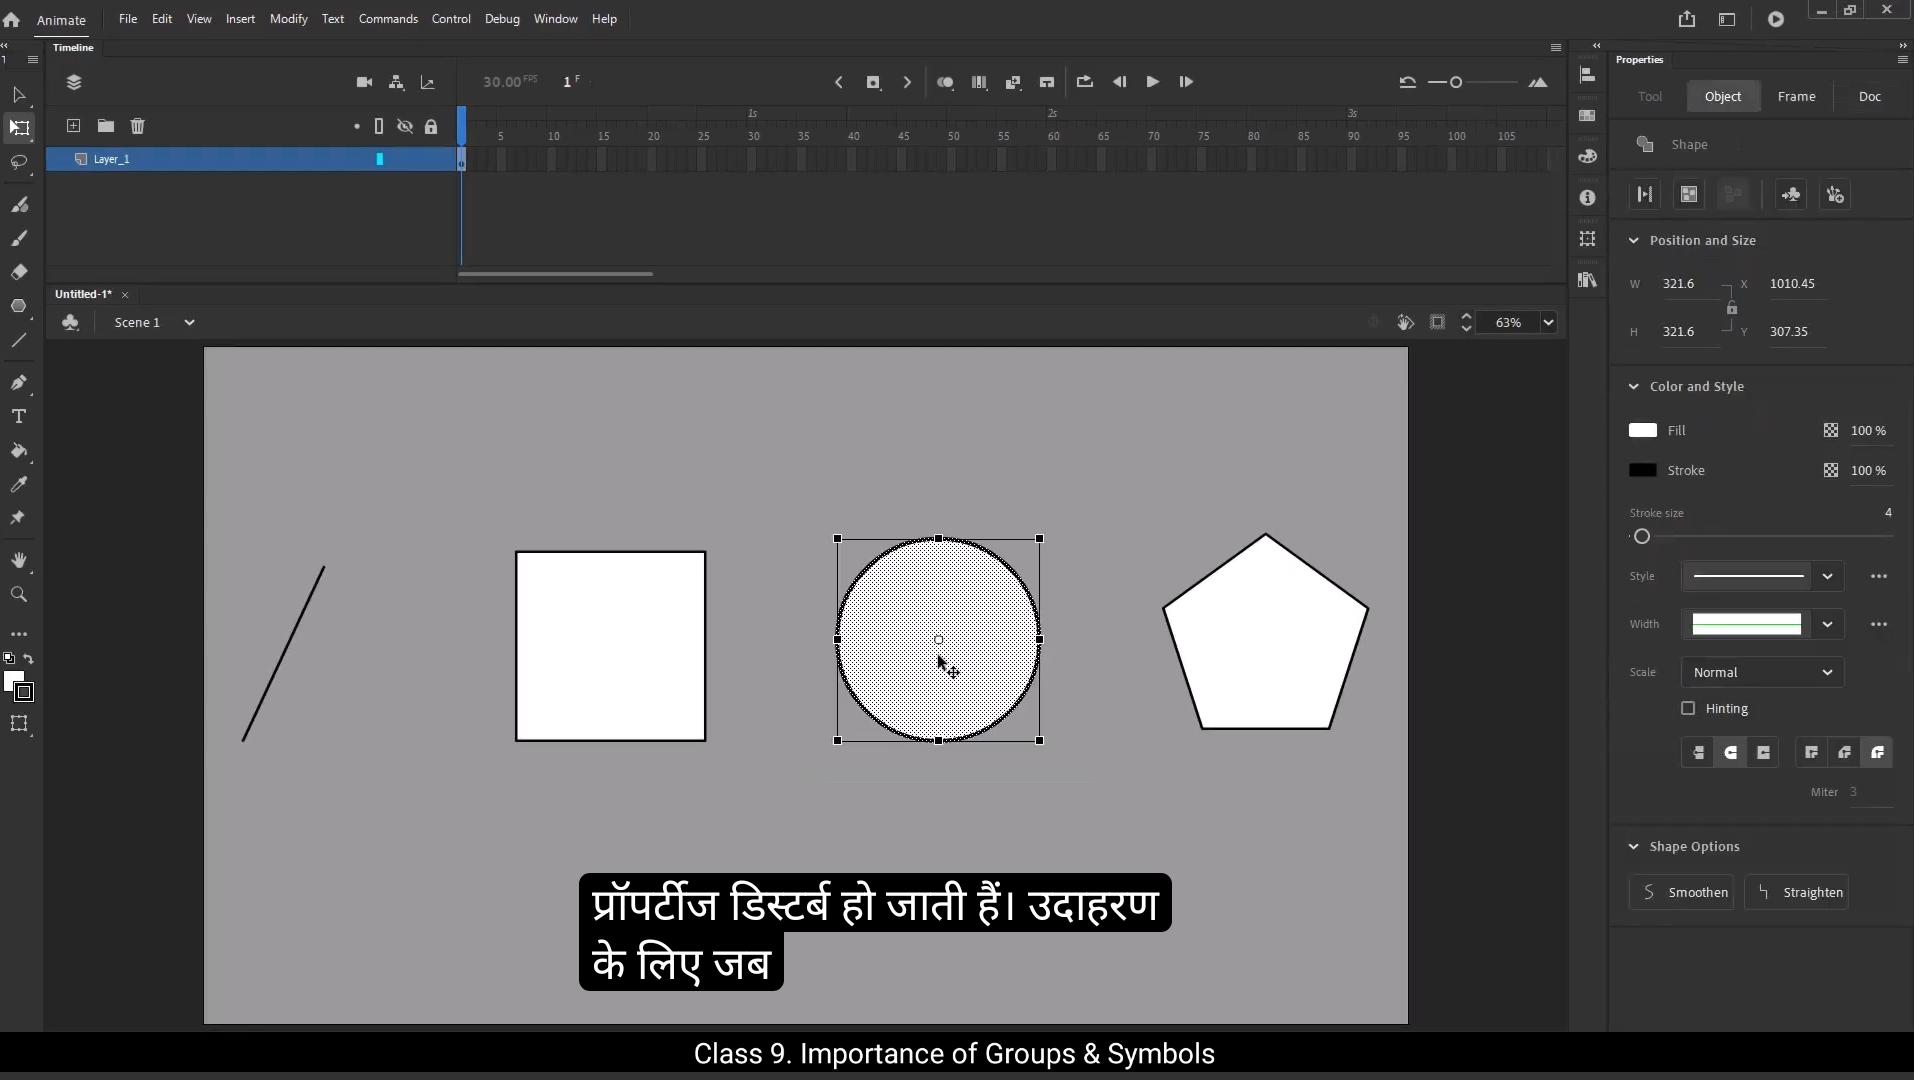Open the Info panel icon

pos(1587,198)
